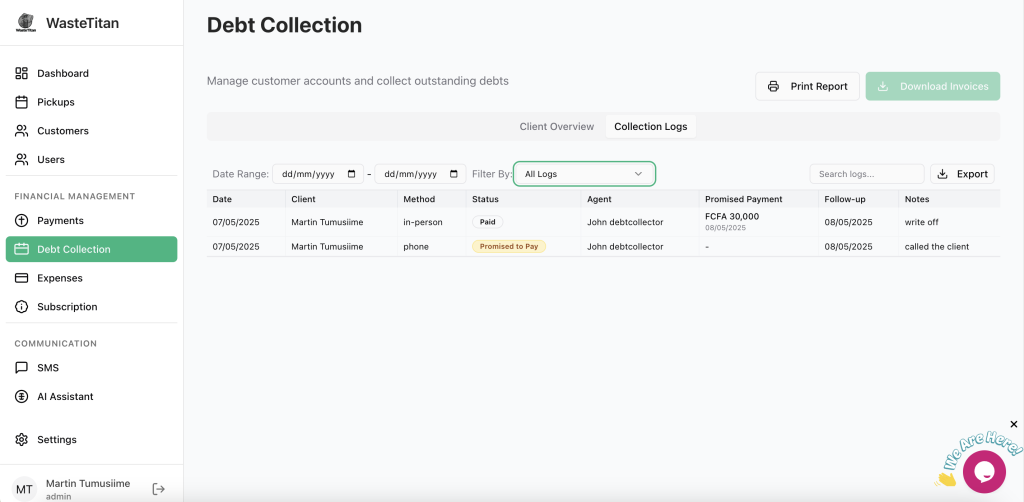Click the Download Invoices button
This screenshot has height=502, width=1024.
(x=933, y=86)
